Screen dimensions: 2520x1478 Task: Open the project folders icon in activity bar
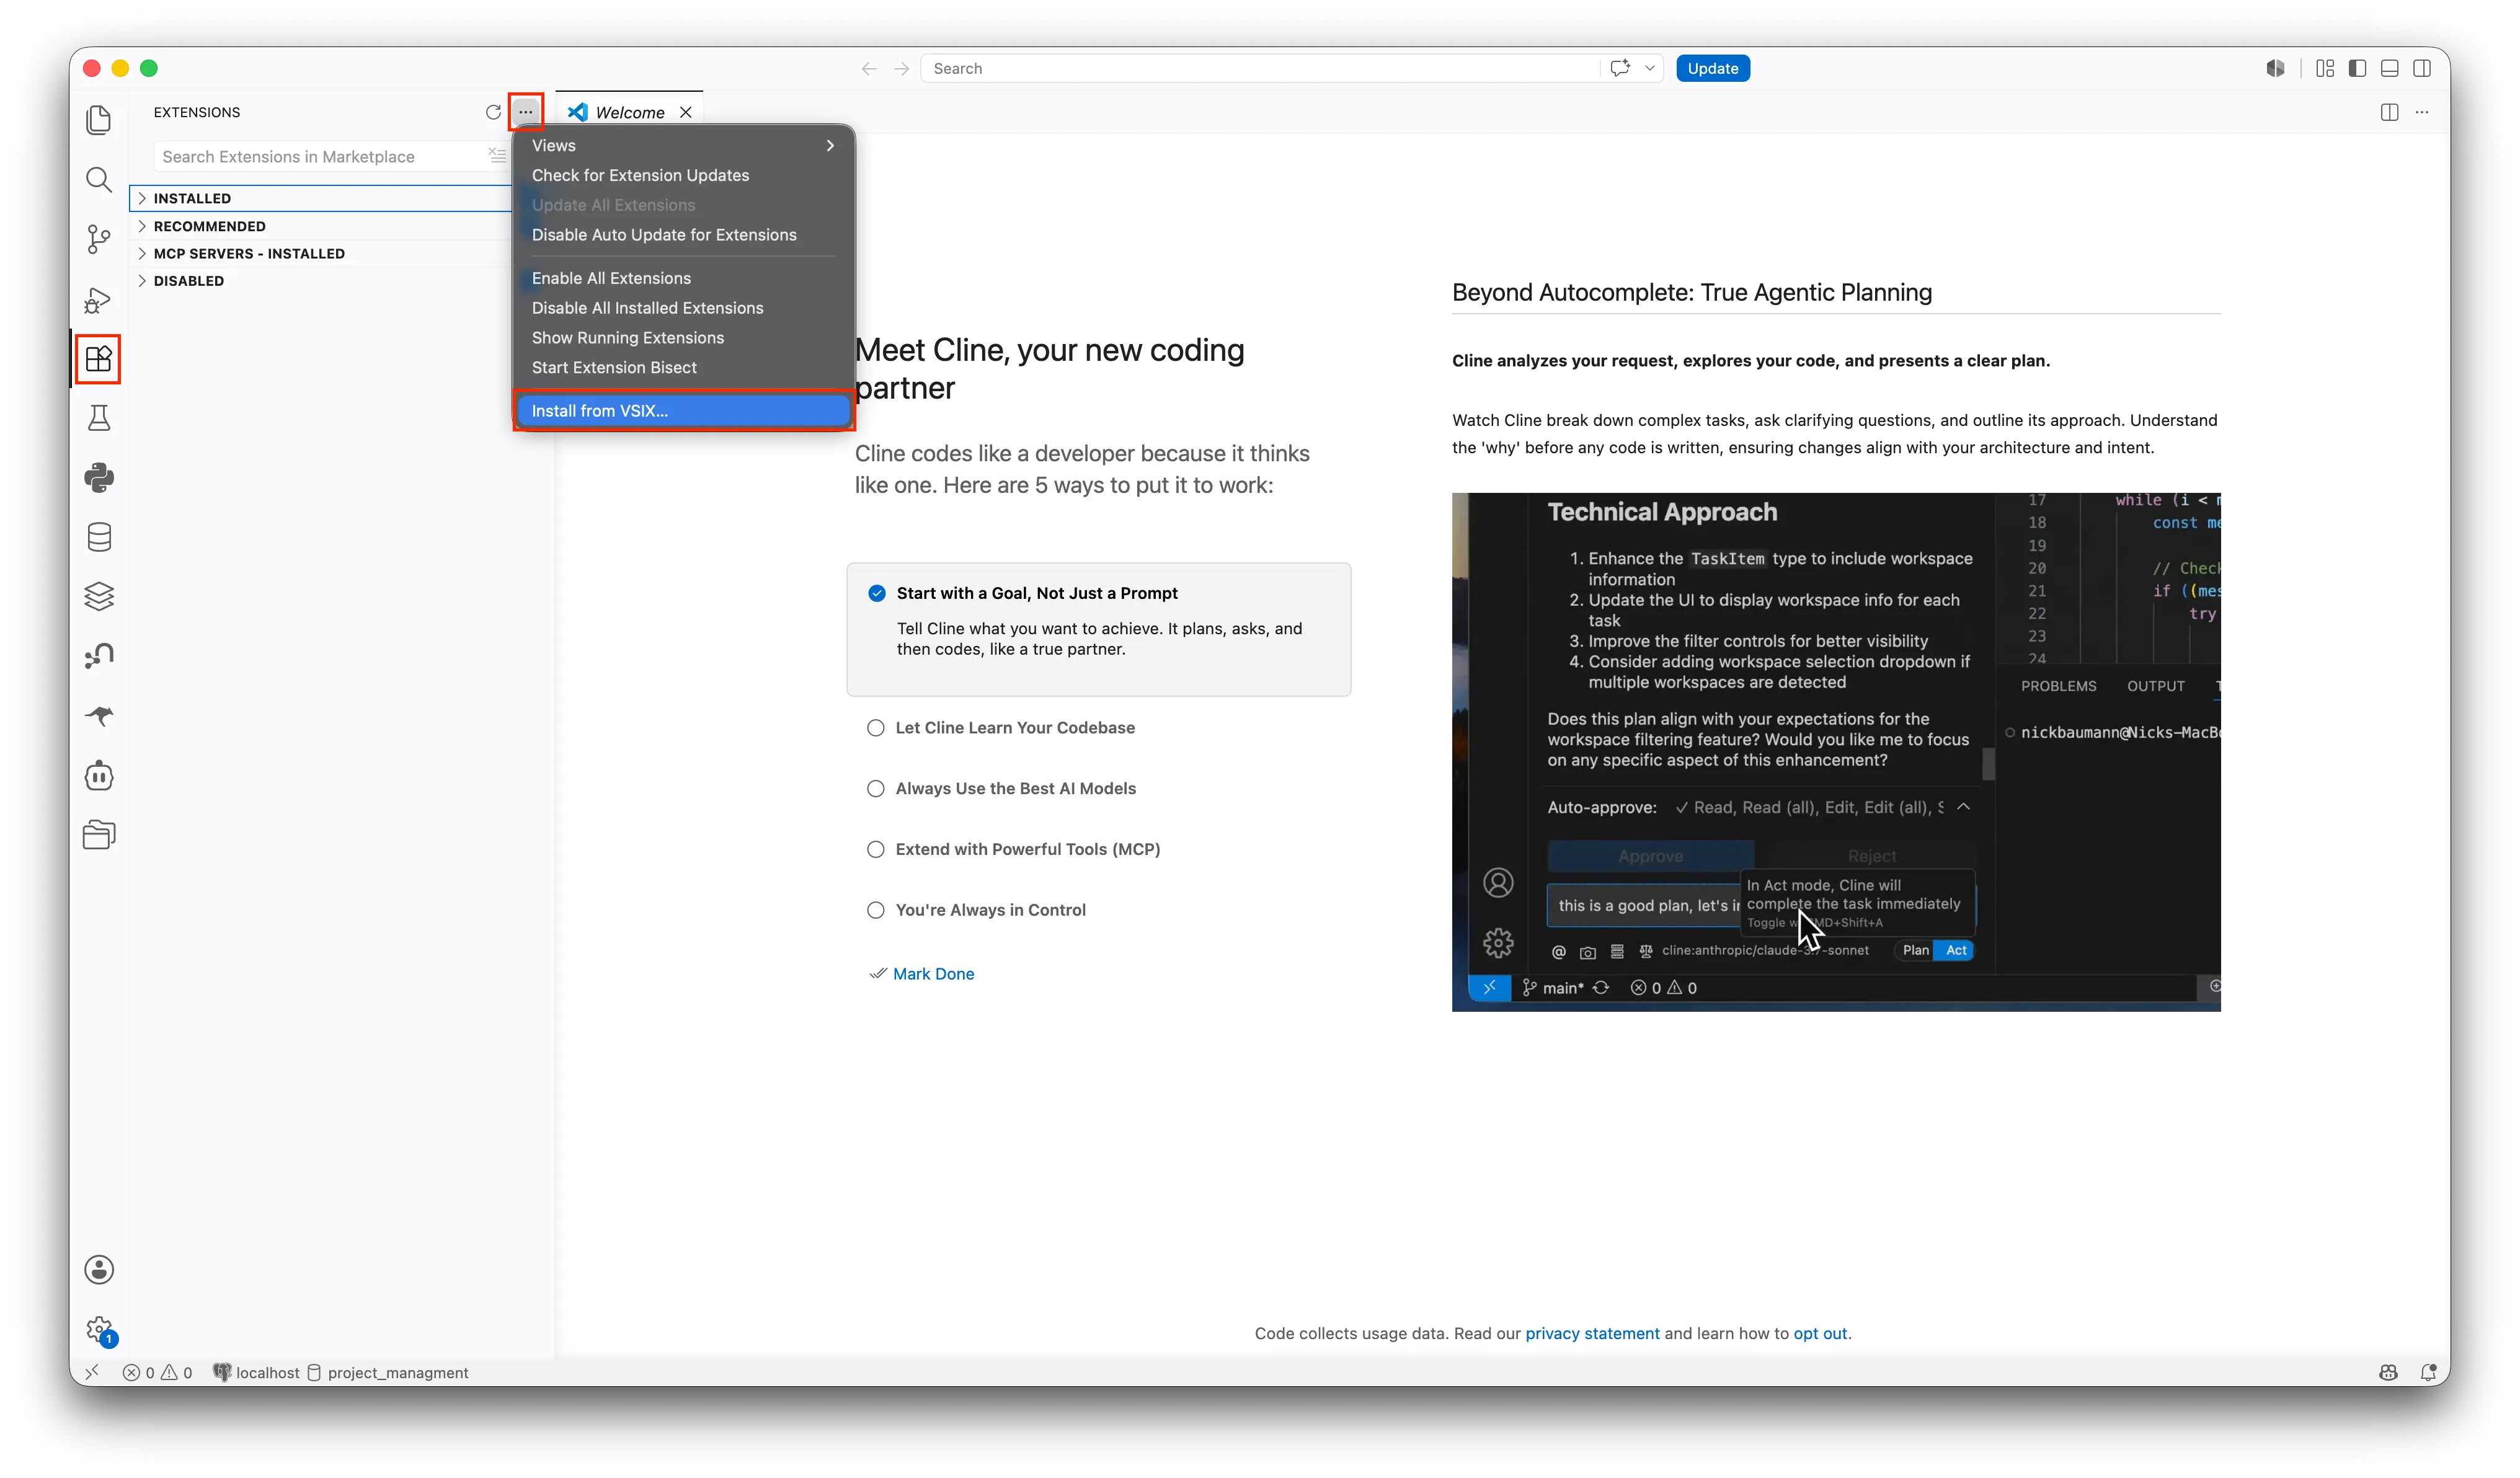pyautogui.click(x=98, y=835)
